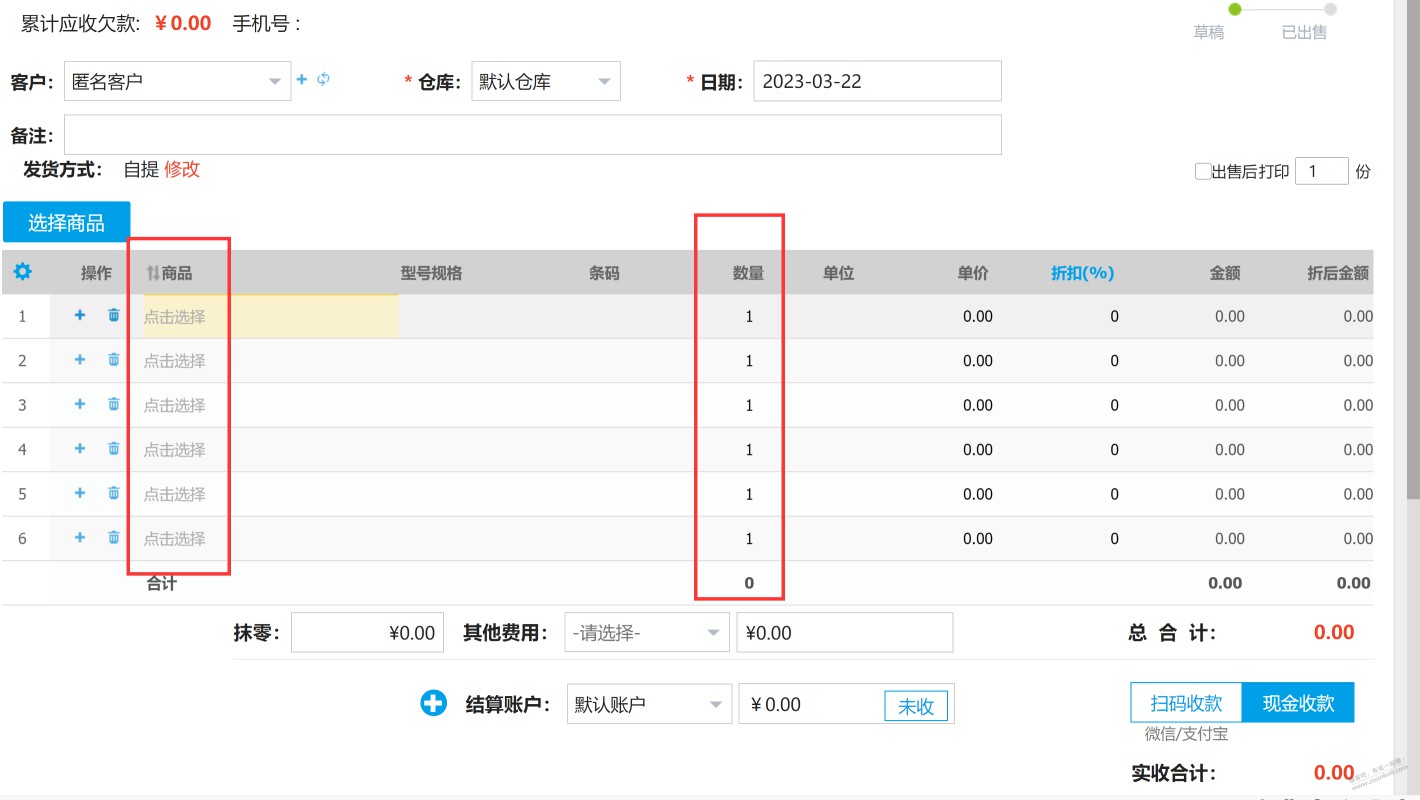This screenshot has height=800, width=1420.
Task: Click 点击选择 in row 3
Action: point(174,405)
